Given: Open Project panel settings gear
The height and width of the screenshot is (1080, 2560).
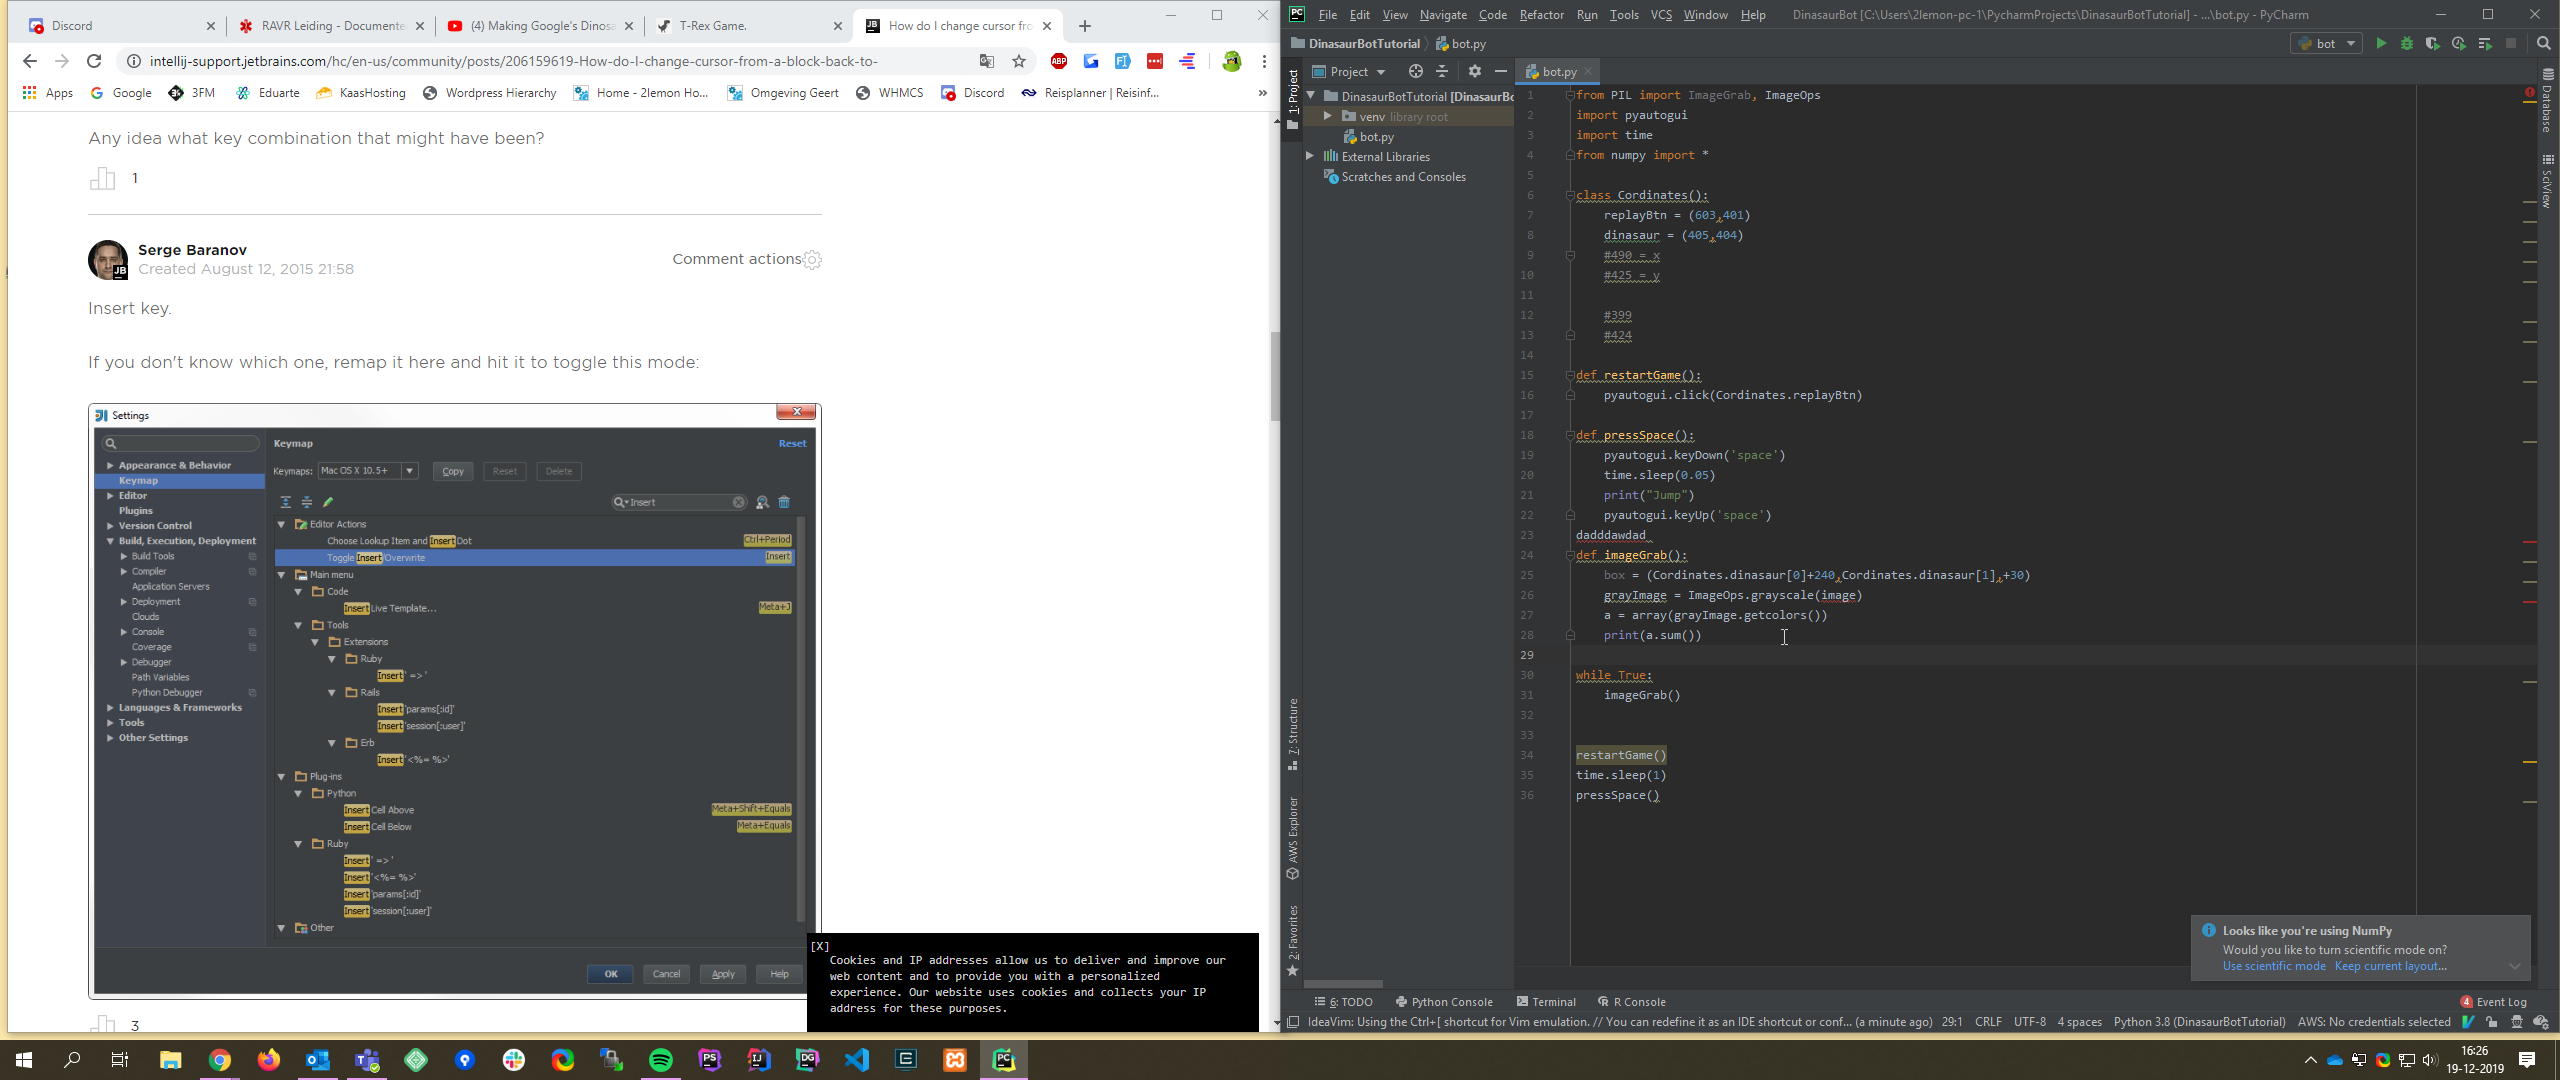Looking at the screenshot, I should click(x=1474, y=71).
